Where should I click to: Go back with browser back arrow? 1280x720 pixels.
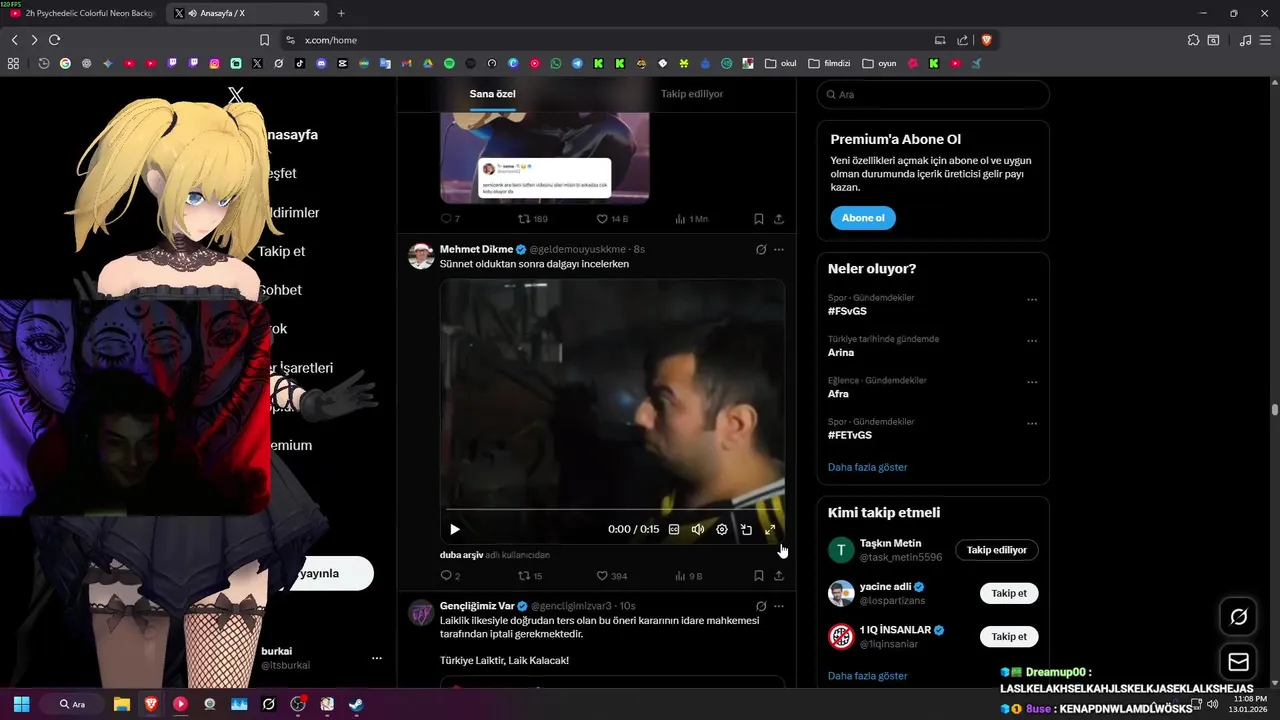coord(15,40)
